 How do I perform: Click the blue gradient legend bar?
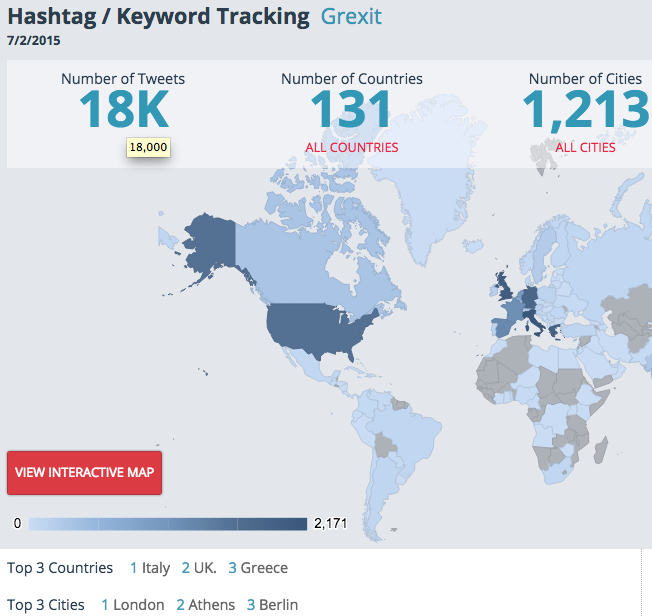[x=168, y=523]
